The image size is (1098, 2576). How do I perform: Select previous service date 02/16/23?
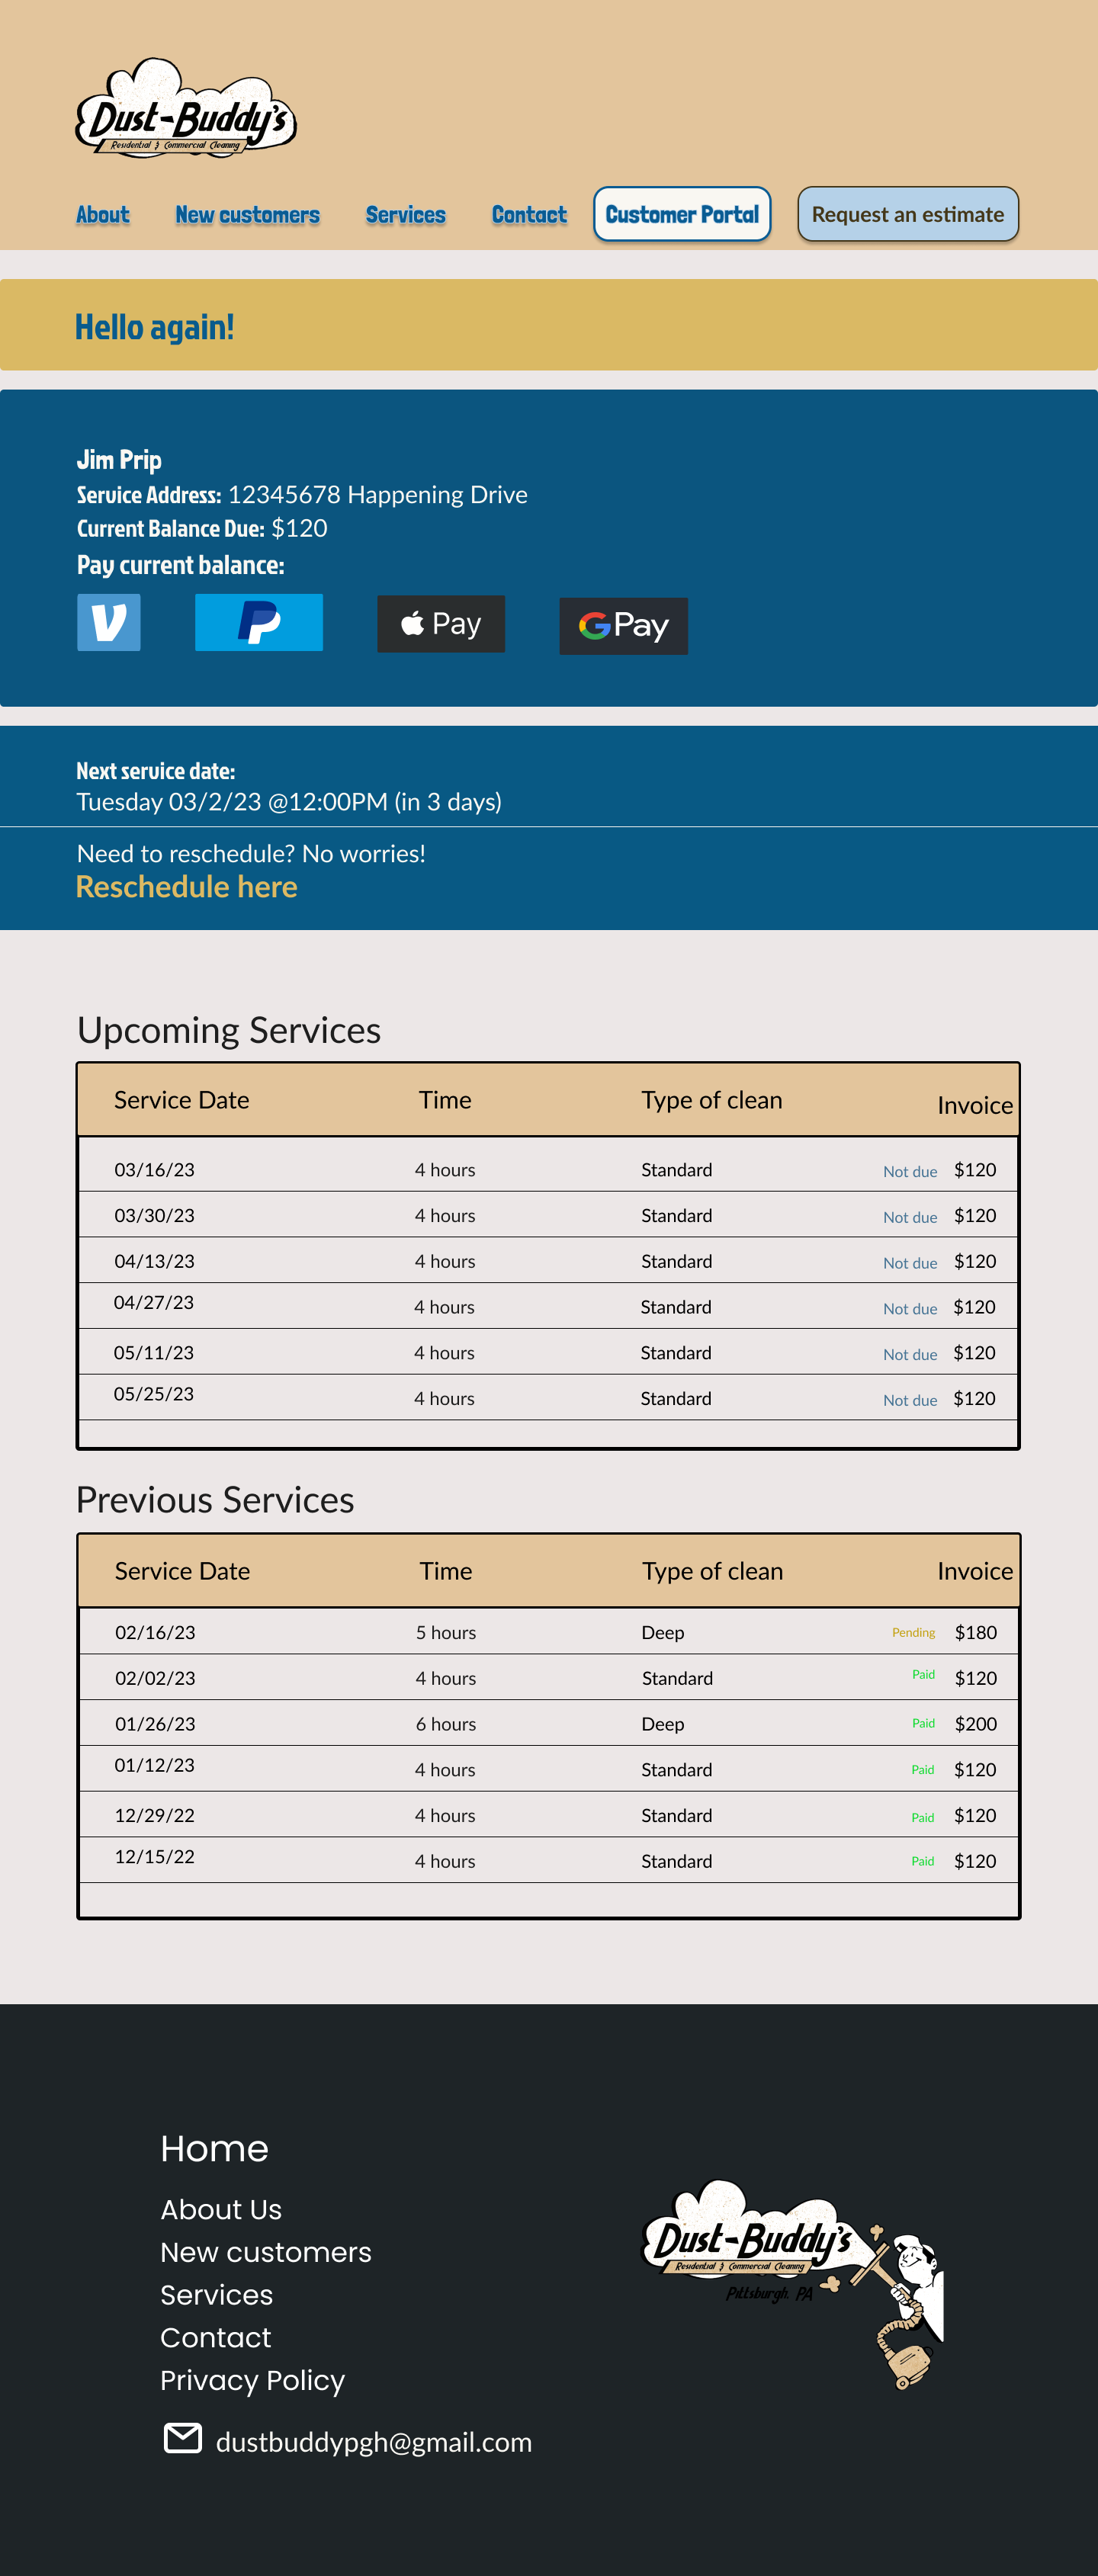[x=156, y=1633]
